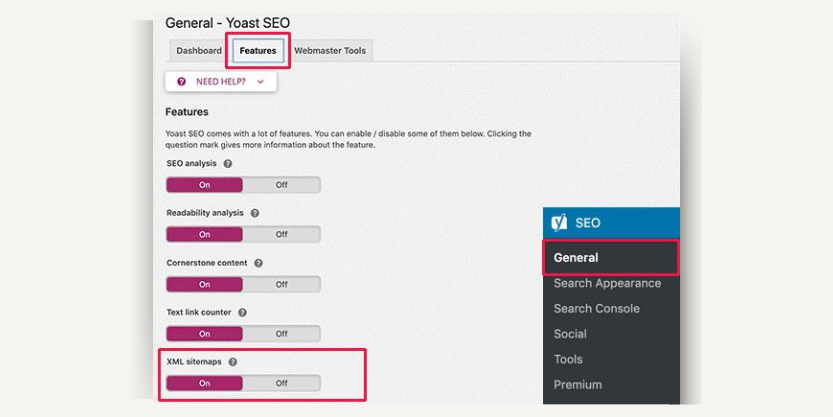Click the Need Help question mark icon
This screenshot has height=417, width=833.
point(182,82)
